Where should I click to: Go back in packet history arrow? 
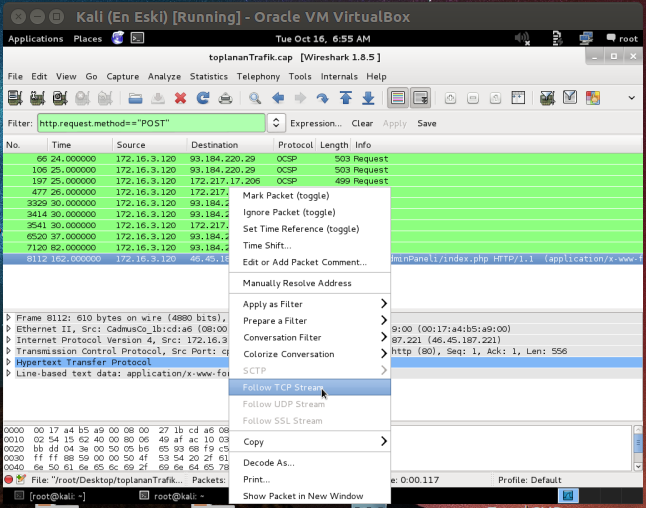278,98
